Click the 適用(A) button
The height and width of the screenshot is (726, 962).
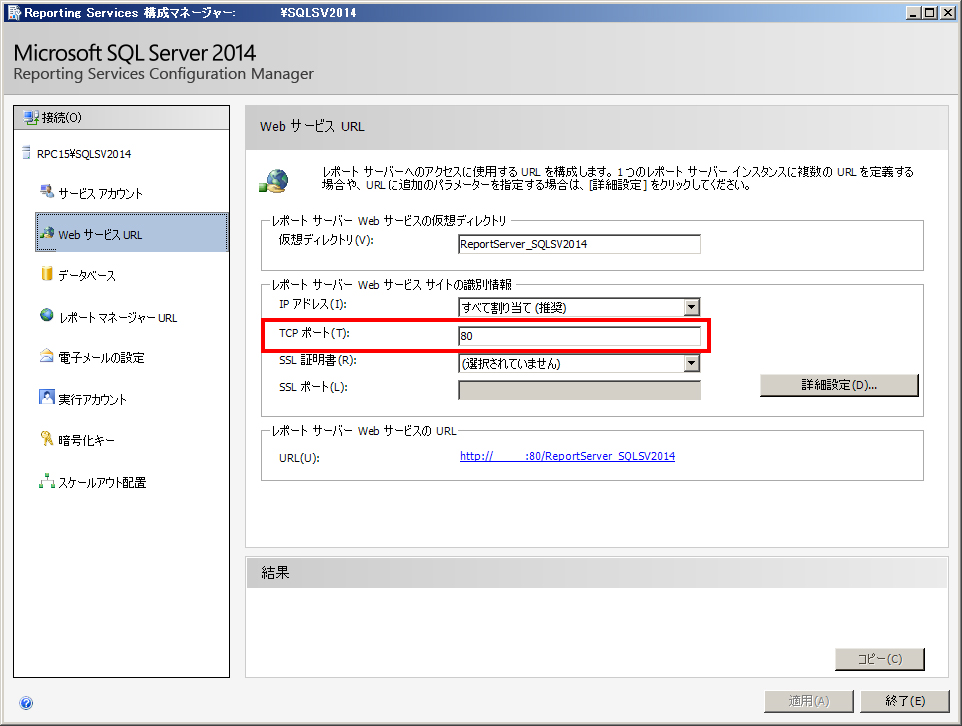tap(809, 701)
